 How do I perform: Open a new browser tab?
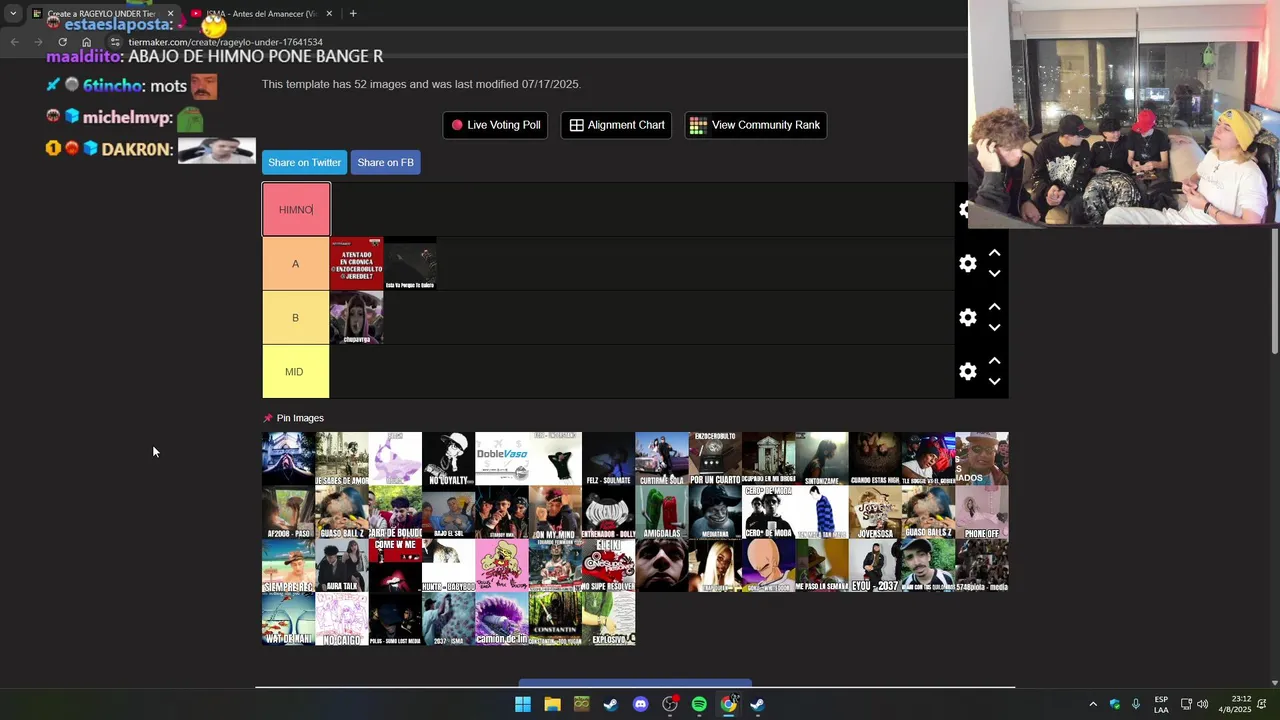click(x=353, y=14)
